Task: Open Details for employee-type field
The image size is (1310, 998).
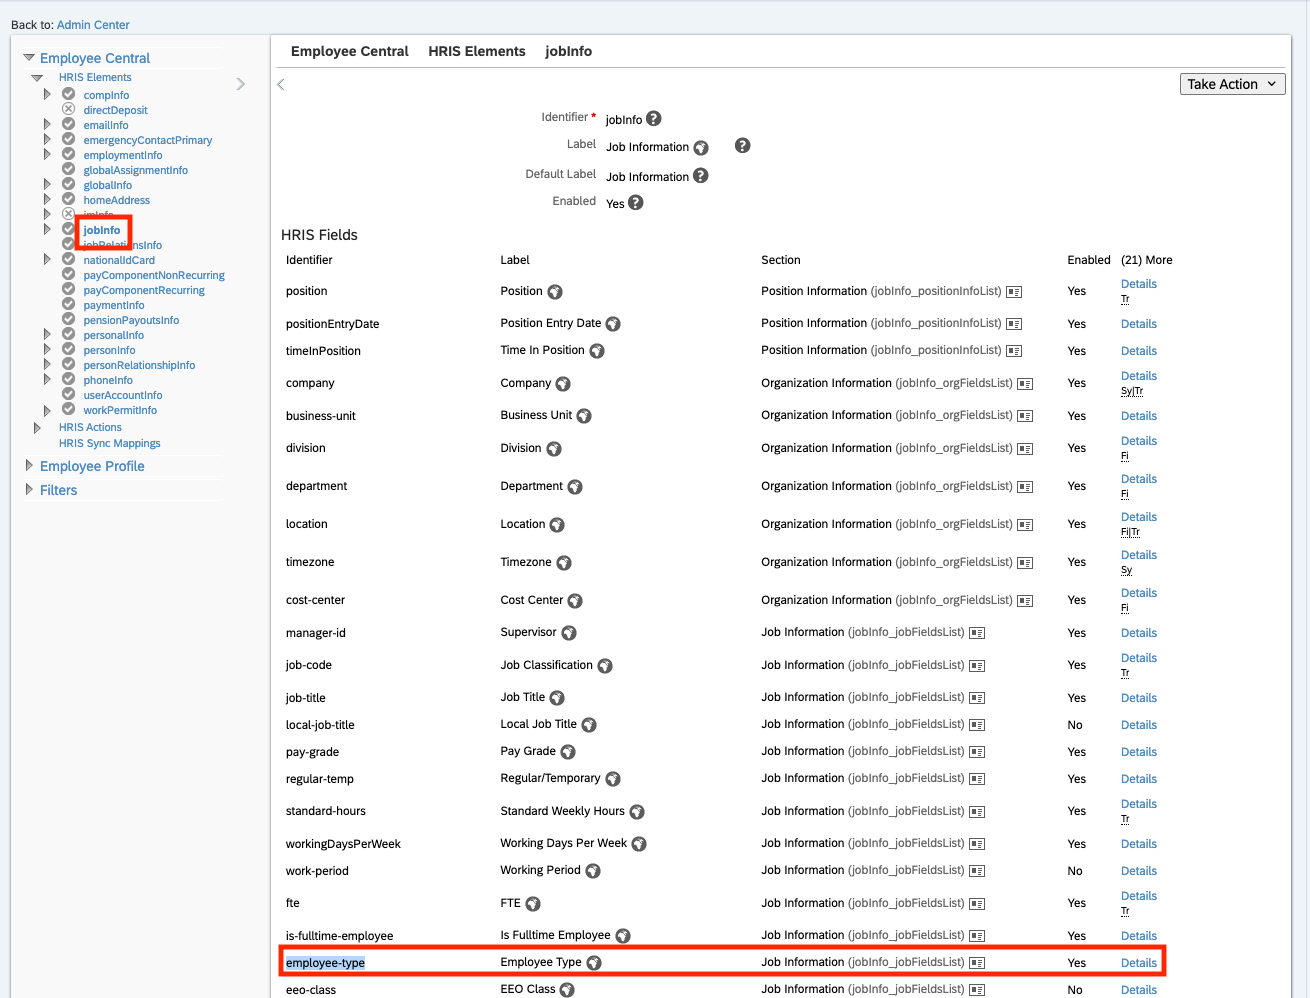Action: click(1139, 963)
